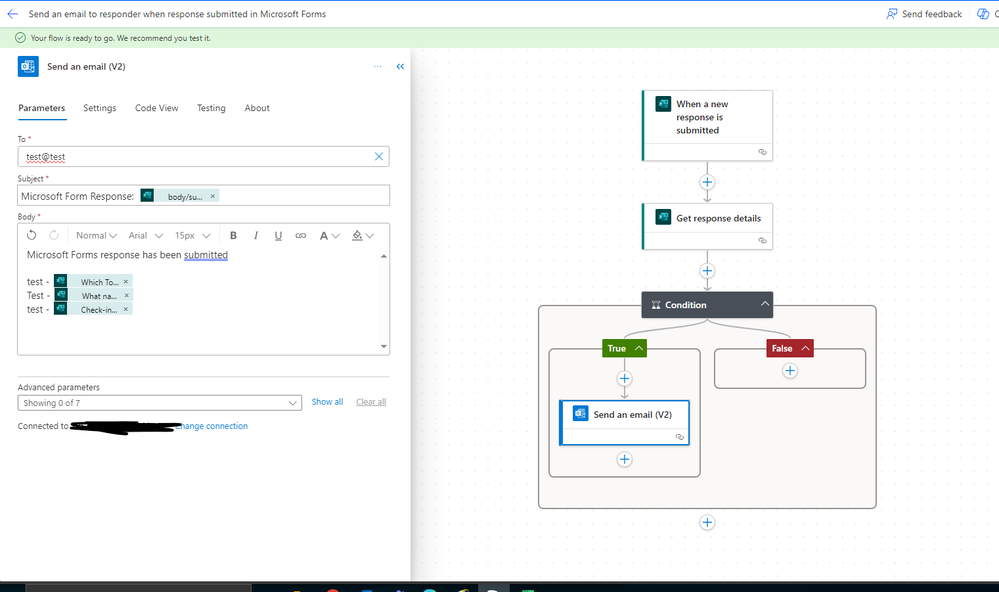
Task: Click the To field containing test@test
Action: 203,157
